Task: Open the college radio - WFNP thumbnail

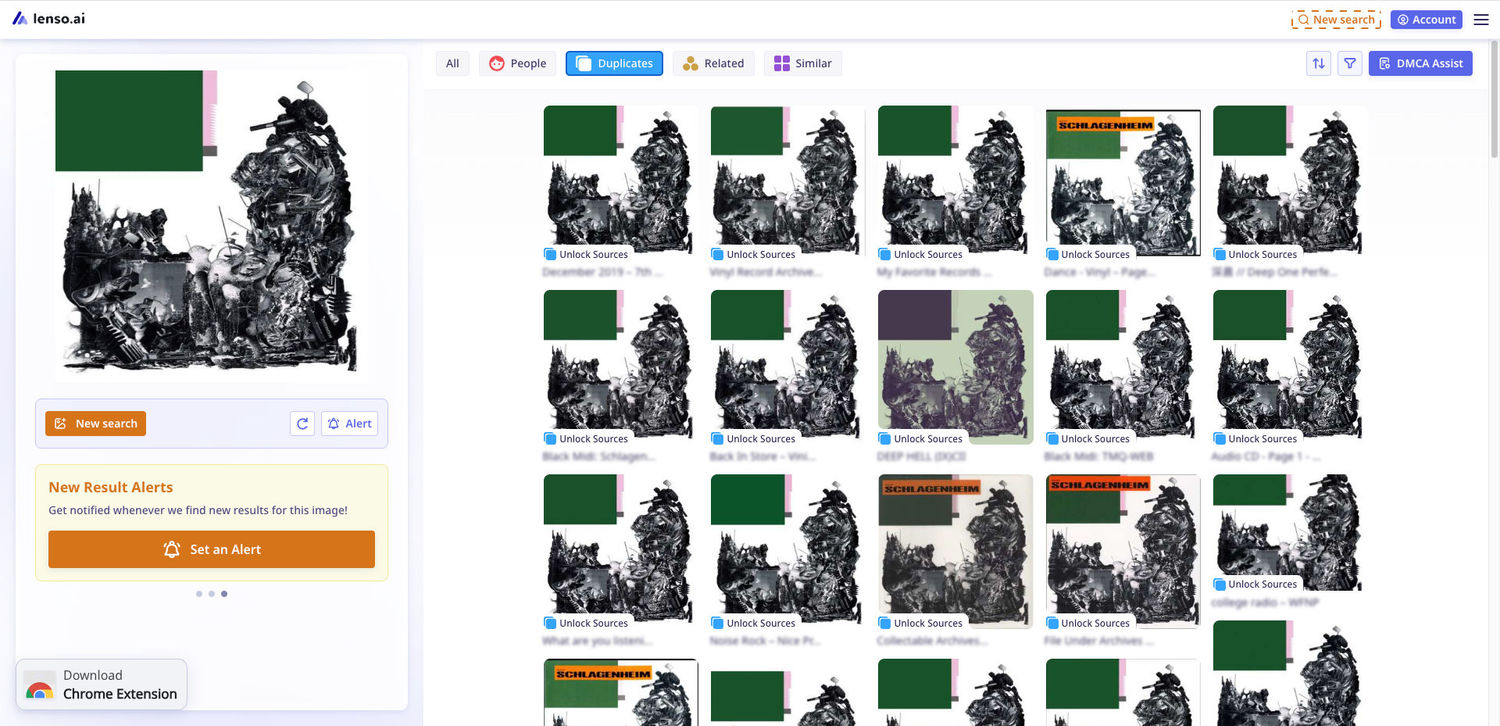Action: click(x=1290, y=531)
